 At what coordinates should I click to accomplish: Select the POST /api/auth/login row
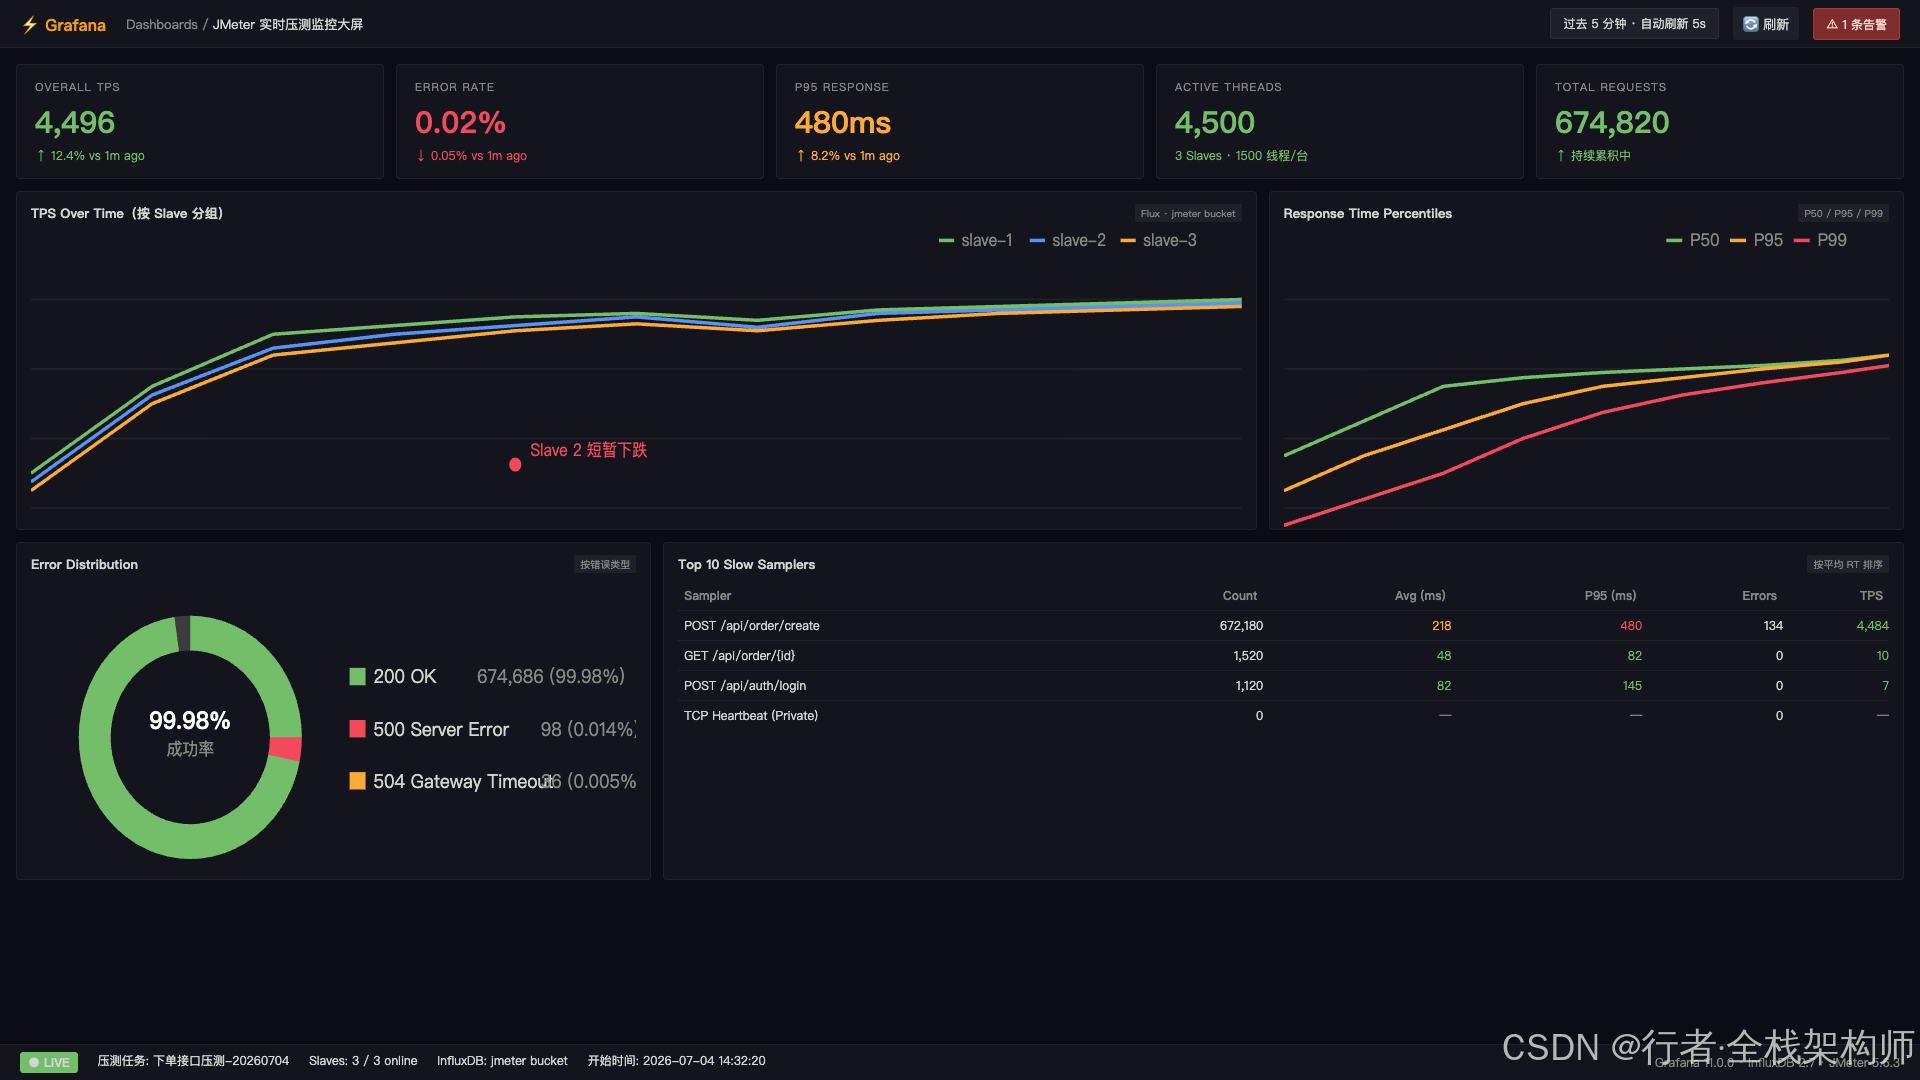[1283, 686]
